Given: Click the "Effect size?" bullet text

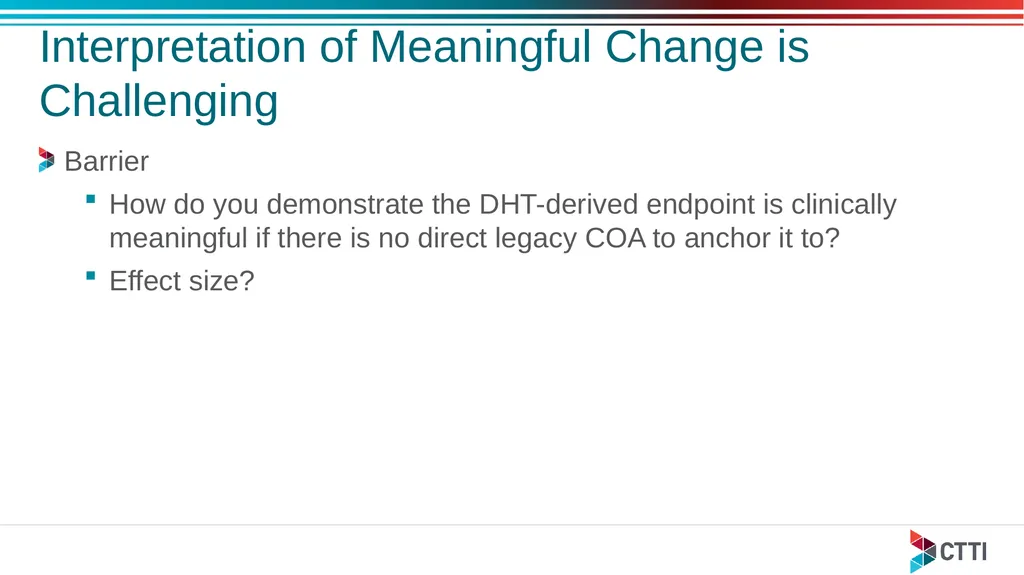Looking at the screenshot, I should 182,281.
